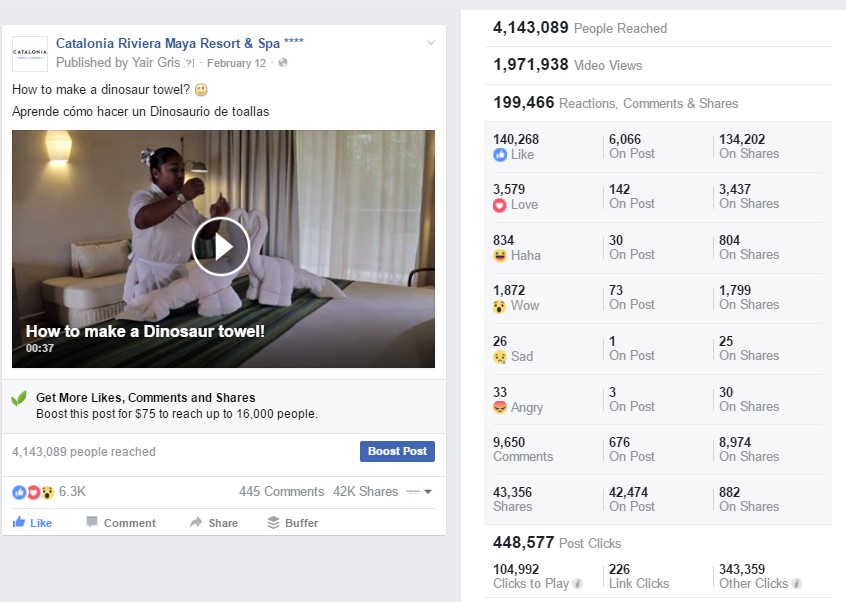Click the thumbs-up reaction icon beside 6.3K
Image resolution: width=846 pixels, height=602 pixels.
tap(19, 492)
